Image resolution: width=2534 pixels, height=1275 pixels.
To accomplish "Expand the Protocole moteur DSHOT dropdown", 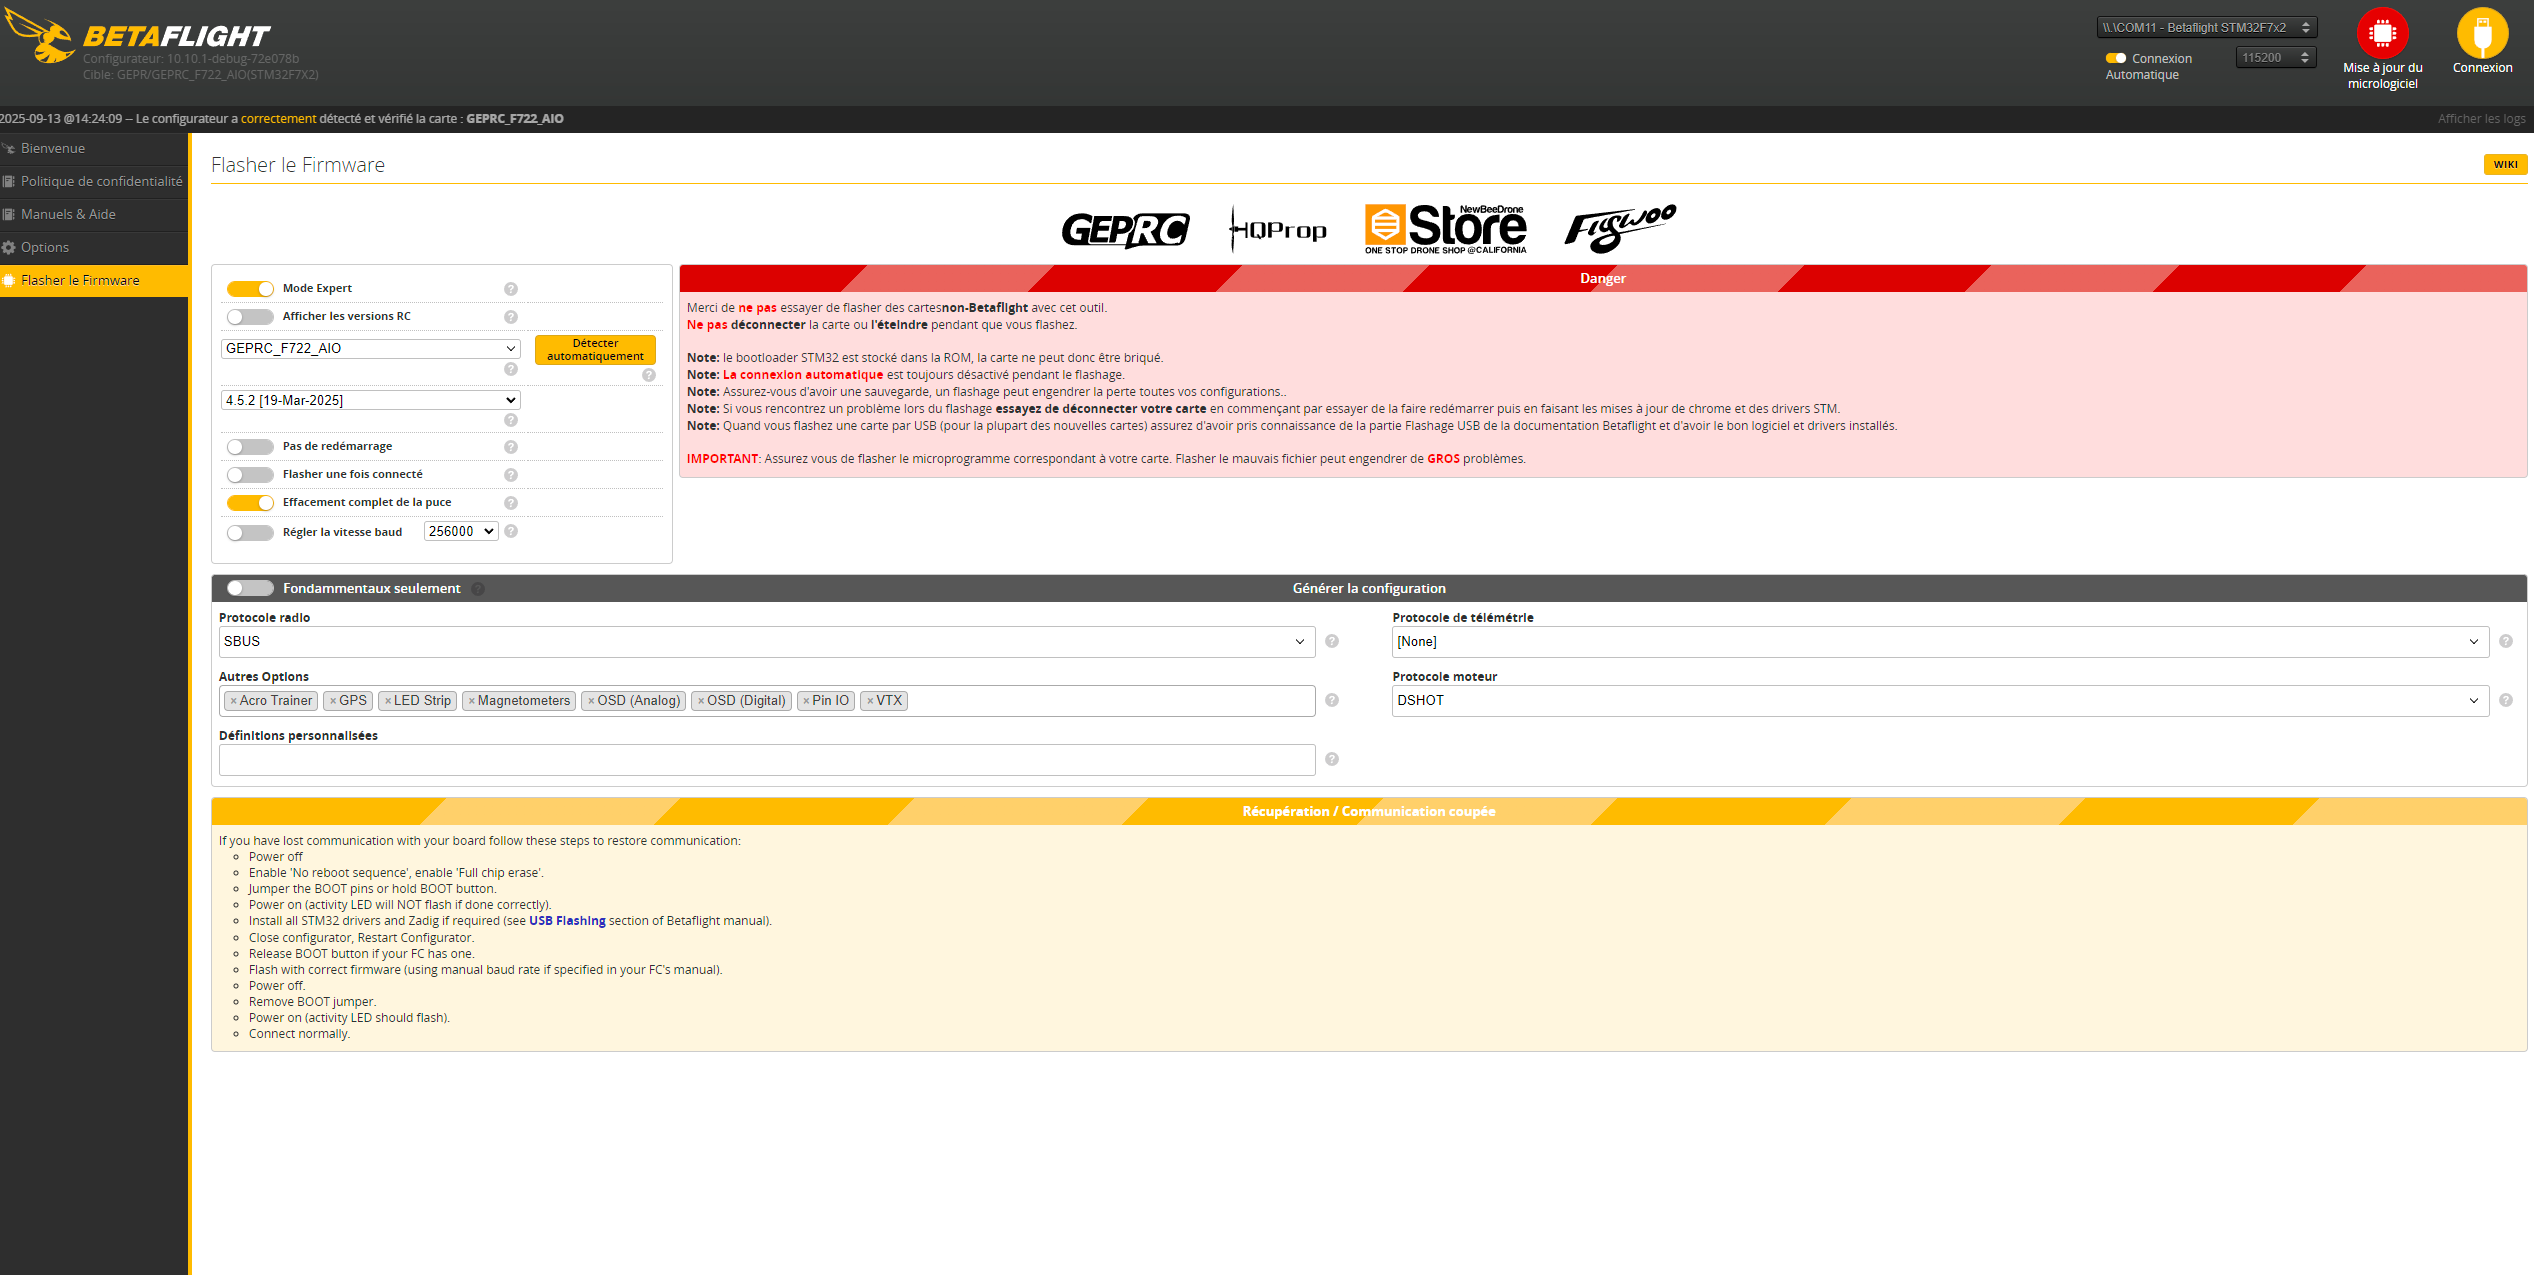I will point(1939,700).
